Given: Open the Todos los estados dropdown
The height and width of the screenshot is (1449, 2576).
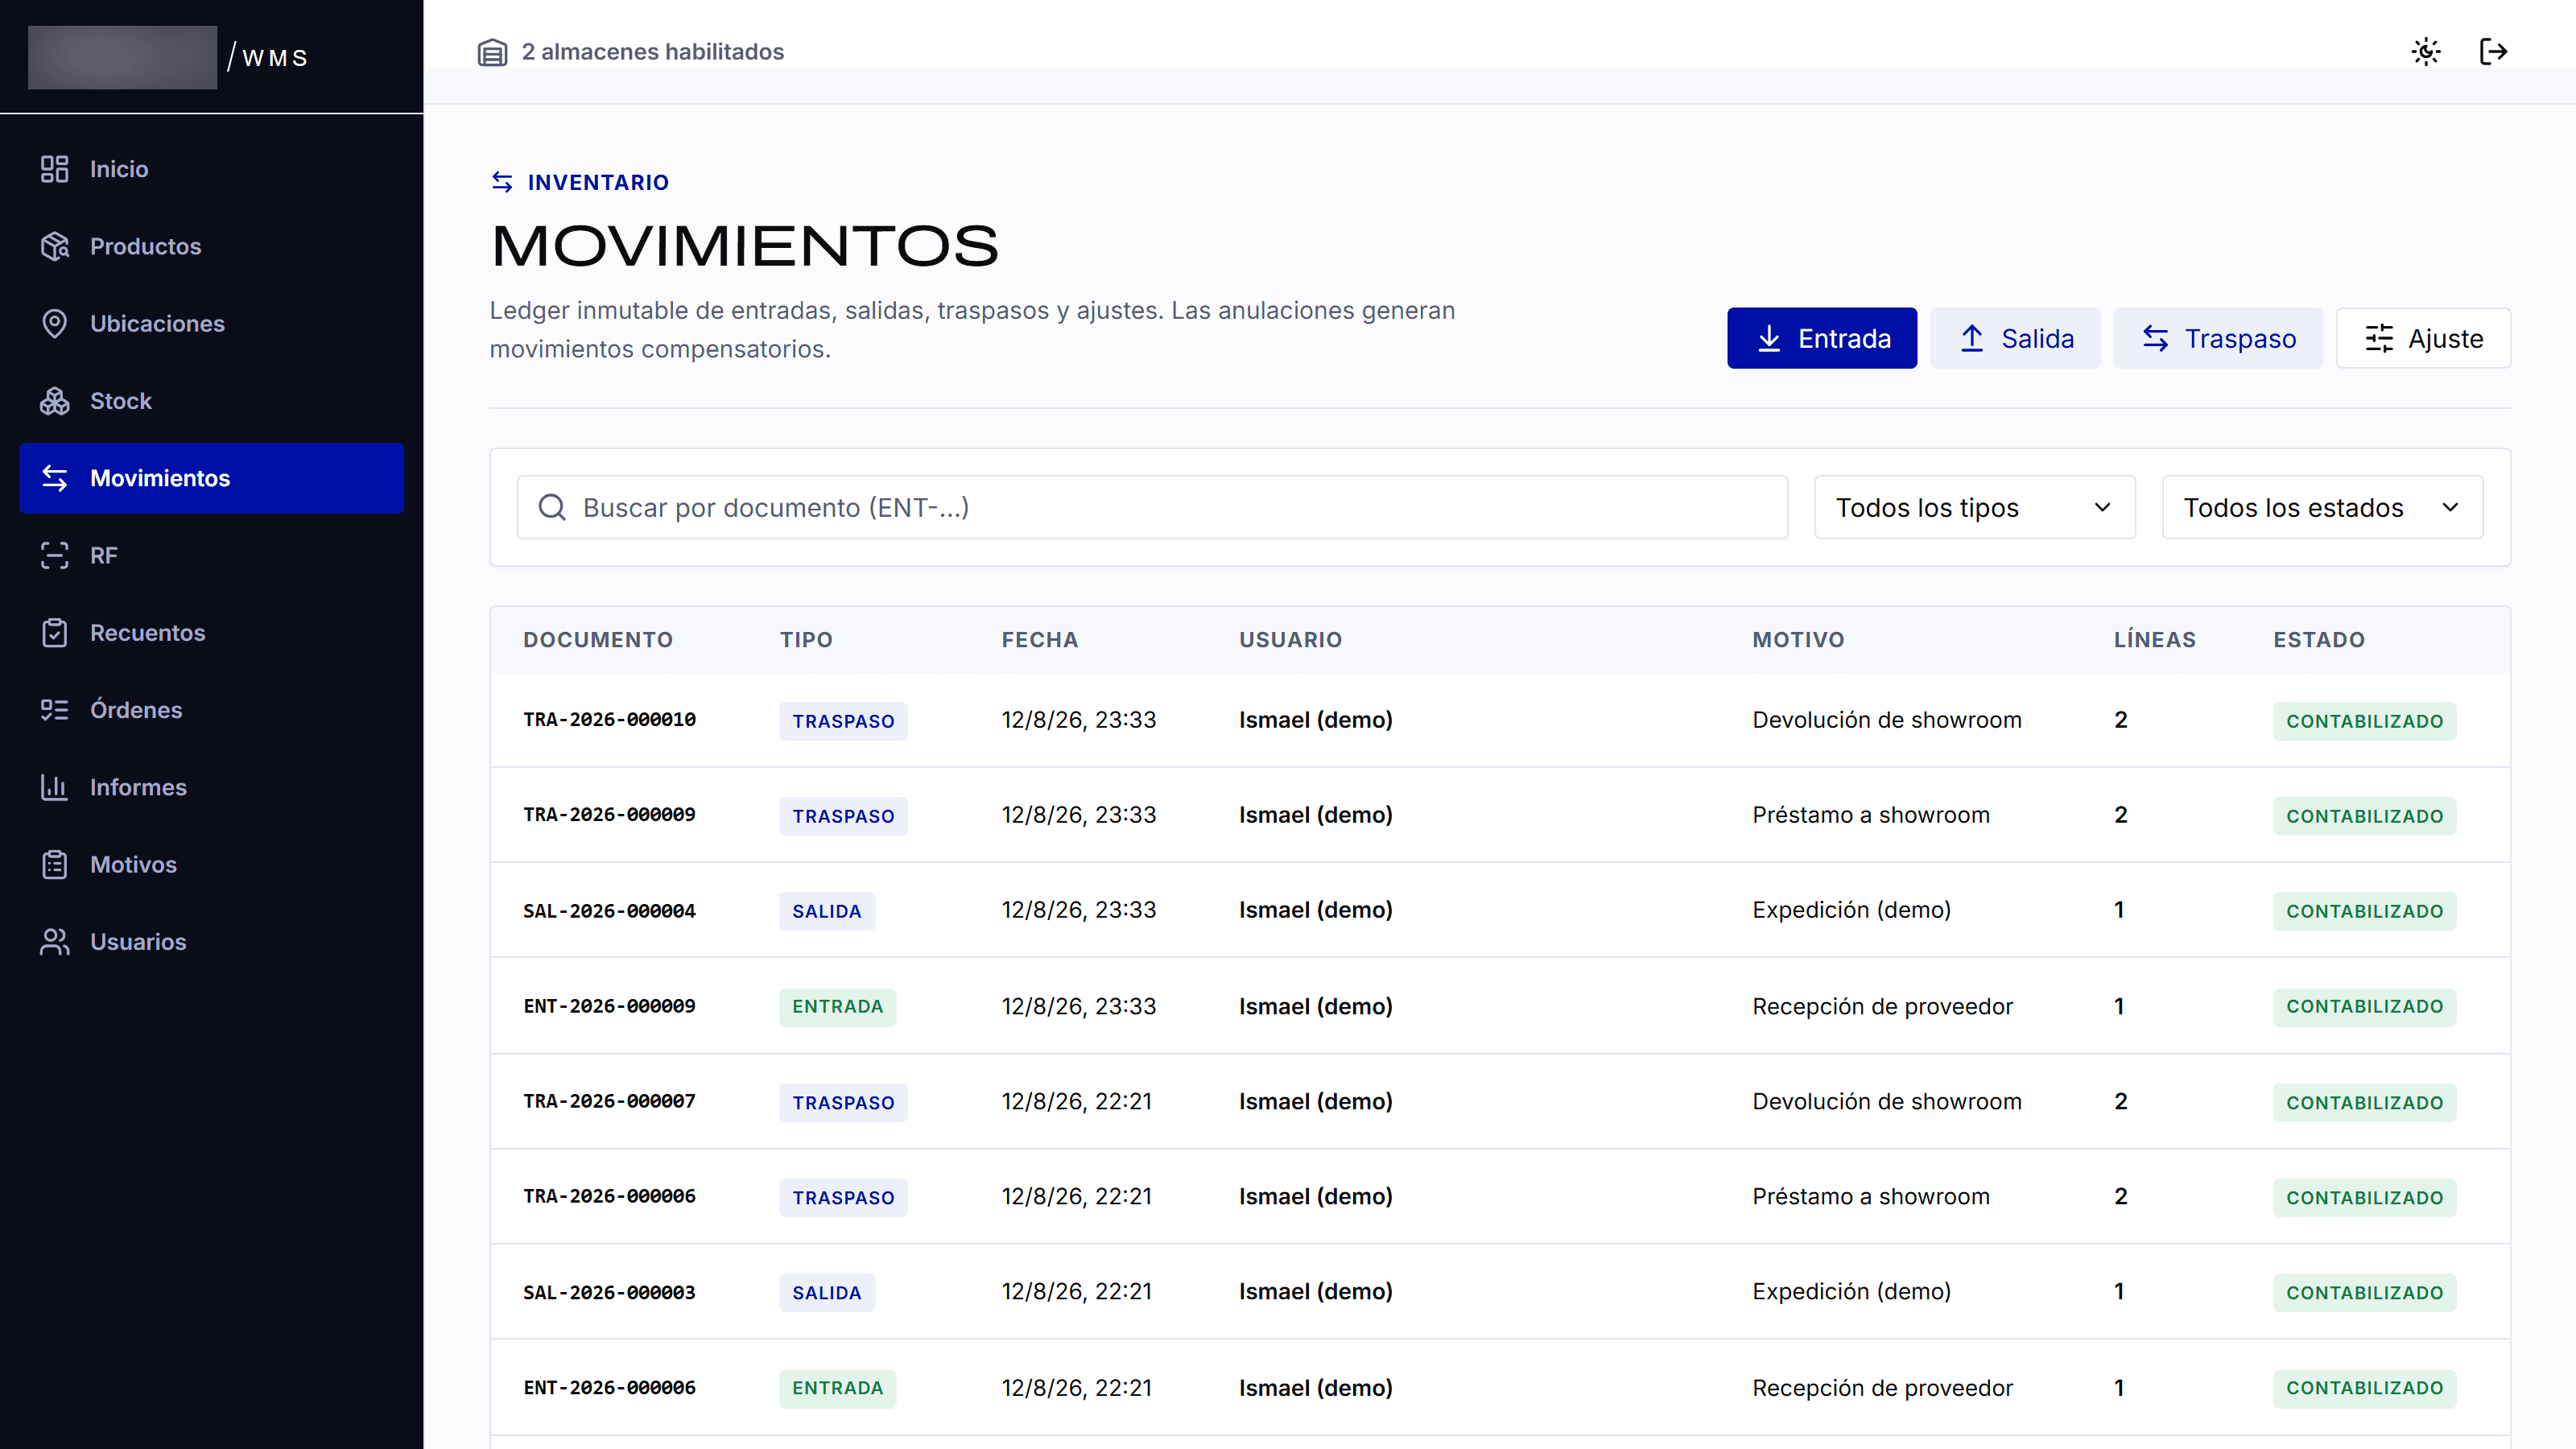Looking at the screenshot, I should tap(2322, 507).
